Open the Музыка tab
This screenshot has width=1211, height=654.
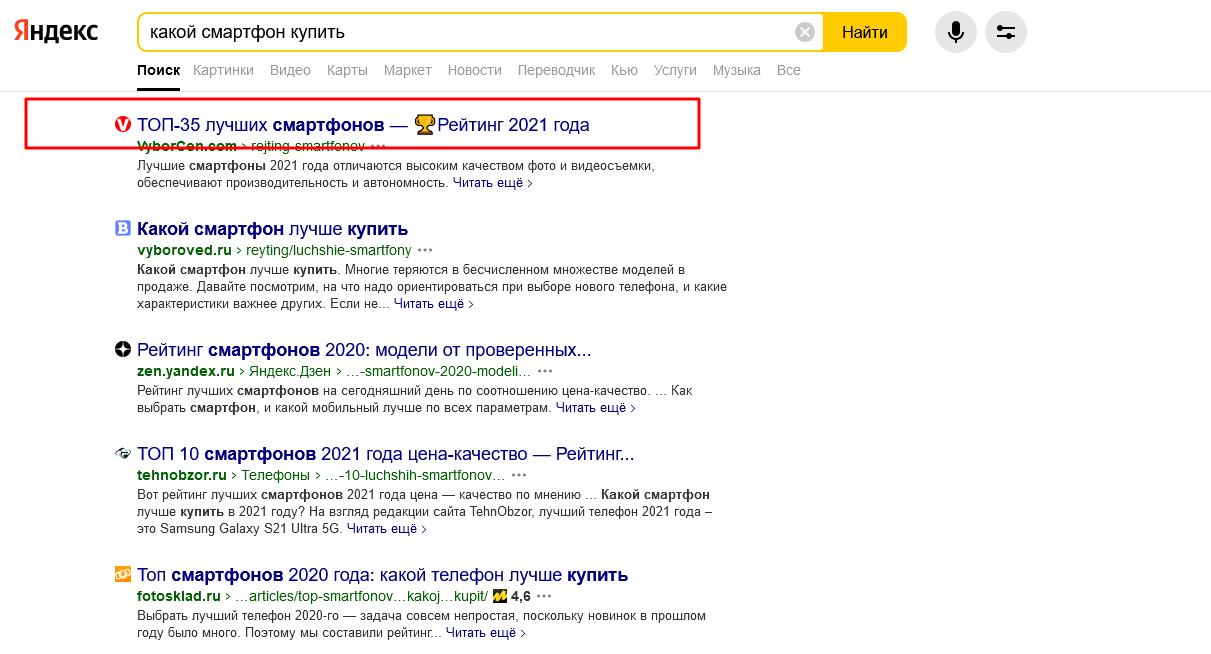pos(737,70)
